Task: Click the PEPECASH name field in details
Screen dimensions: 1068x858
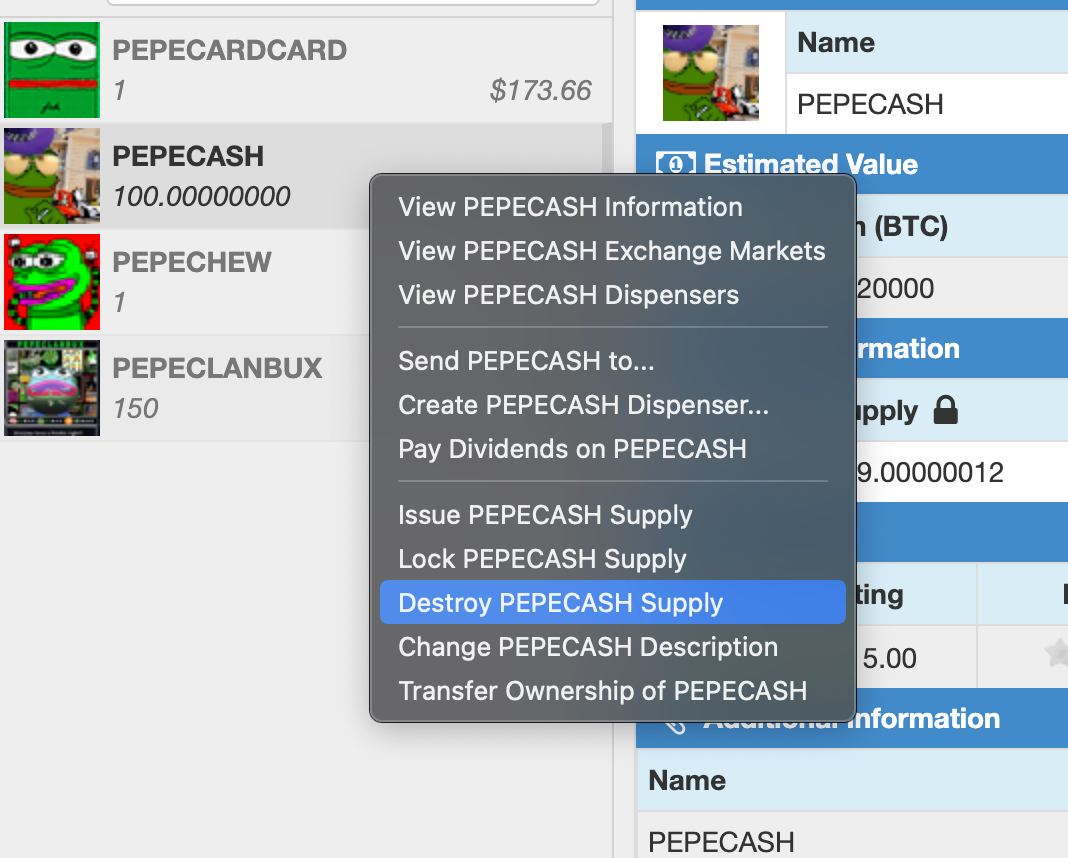Action: [927, 104]
